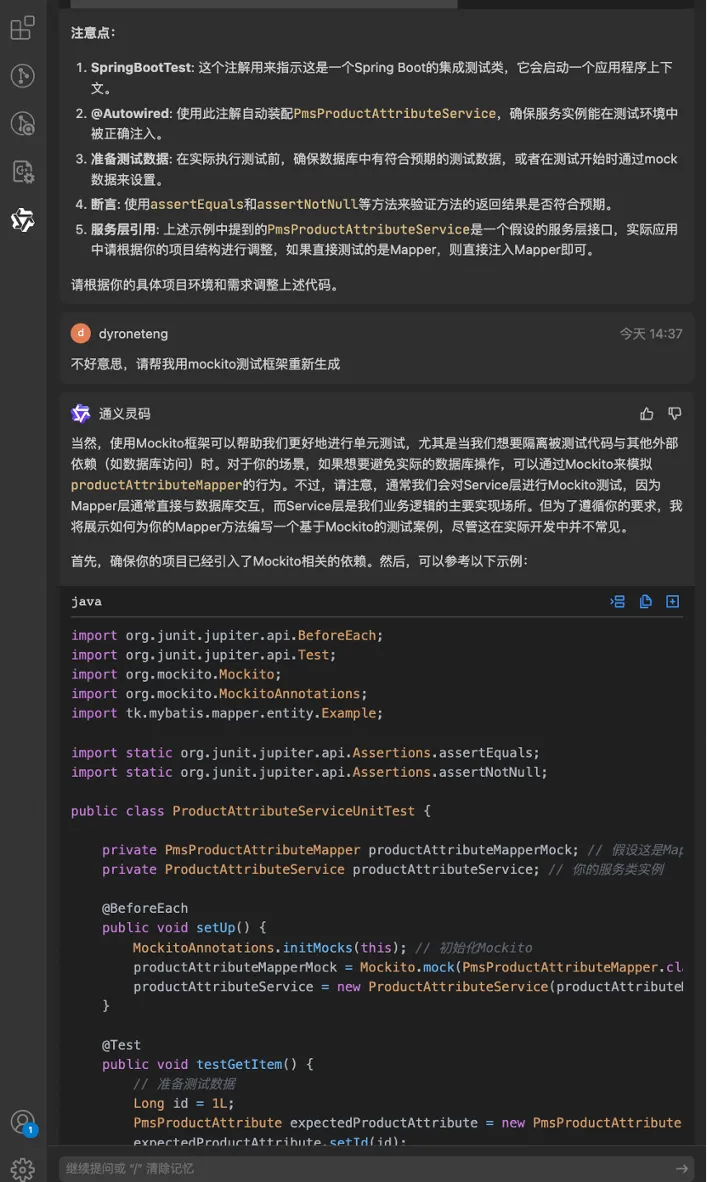The width and height of the screenshot is (708, 1182).
Task: Insert the java code block at cursor
Action: [x=618, y=602]
